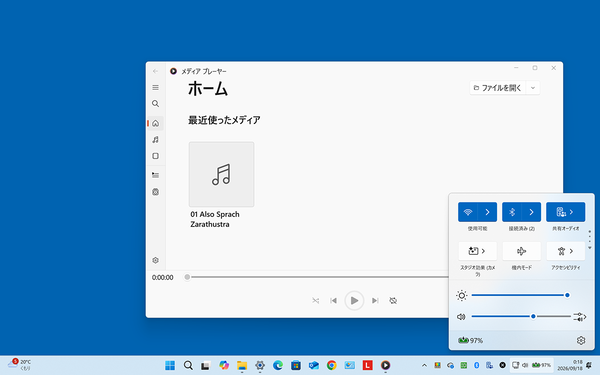600x375 pixels.
Task: Open File Explorer from taskbar
Action: (x=242, y=365)
